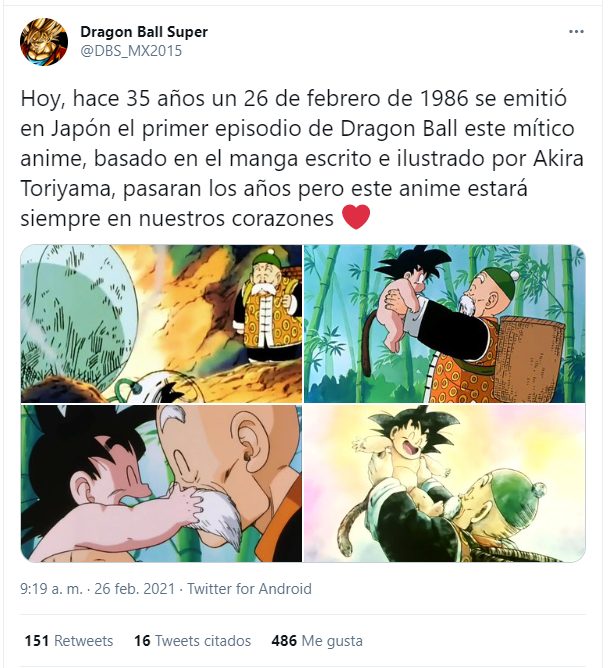Click the red heart emoji in tweet
Viewport: 609px width, 668px height.
coord(356,217)
